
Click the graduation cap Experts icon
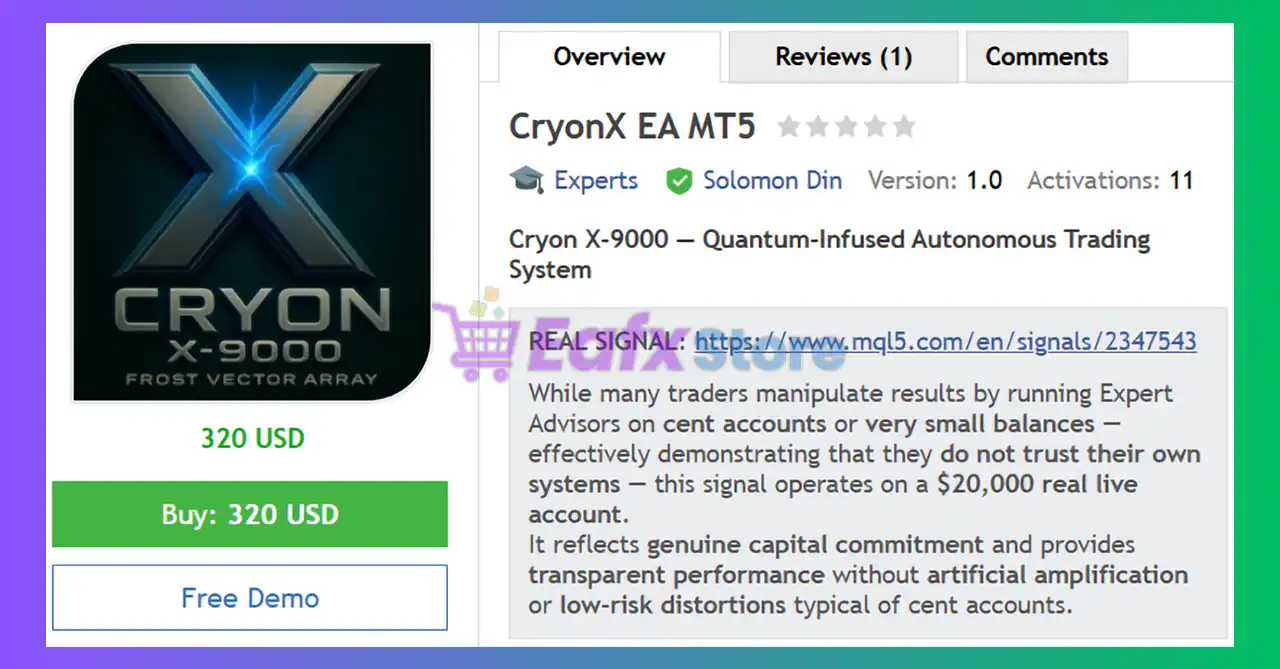(x=526, y=181)
